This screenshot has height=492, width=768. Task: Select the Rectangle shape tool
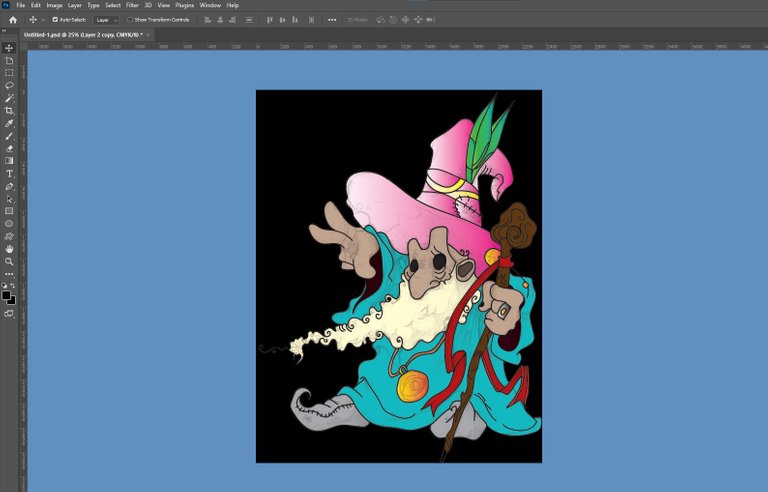tap(9, 211)
